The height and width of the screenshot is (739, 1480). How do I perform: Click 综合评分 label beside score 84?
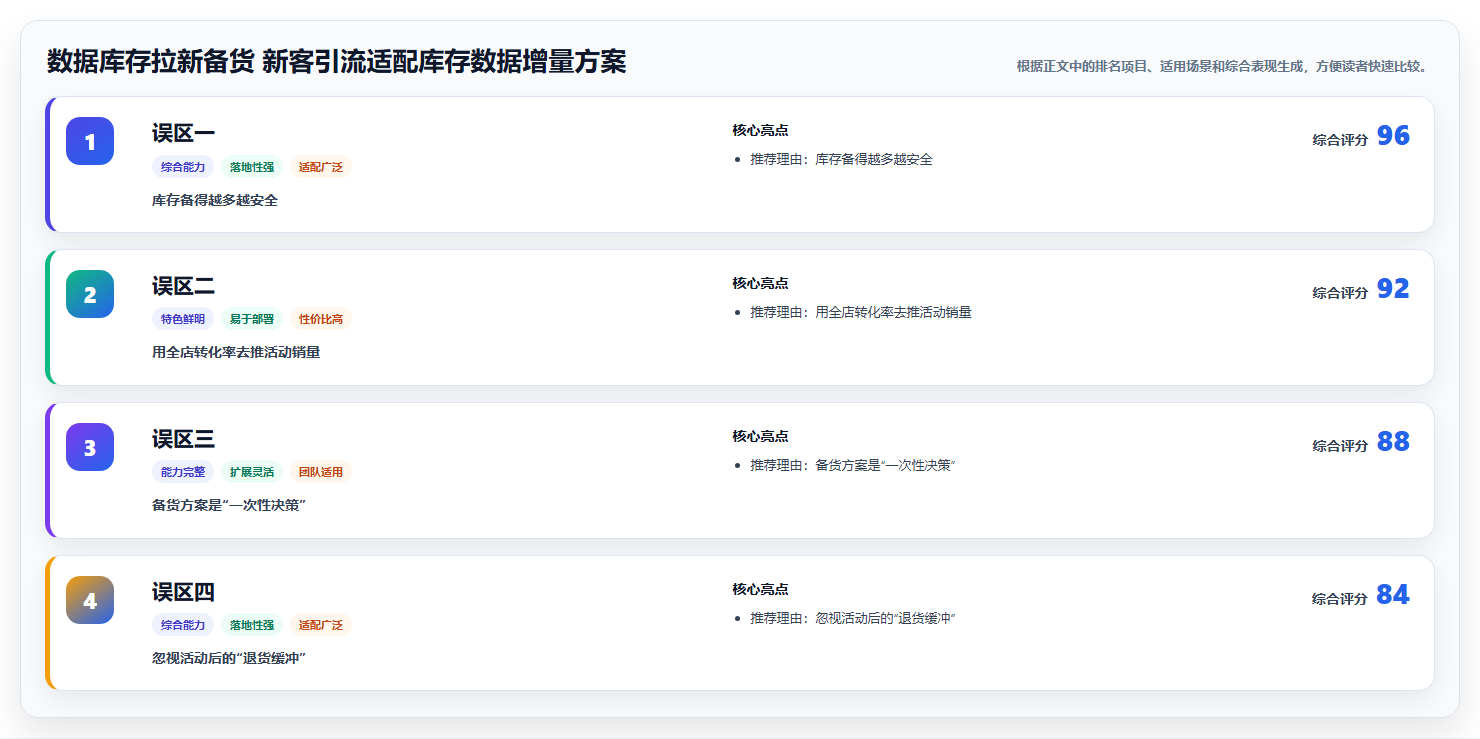click(x=1340, y=599)
